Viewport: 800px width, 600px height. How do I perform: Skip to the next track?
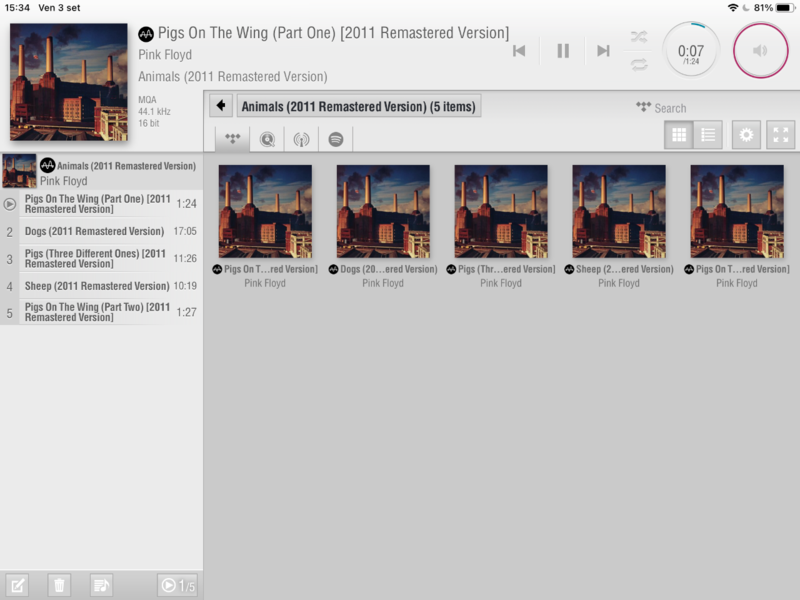point(603,50)
